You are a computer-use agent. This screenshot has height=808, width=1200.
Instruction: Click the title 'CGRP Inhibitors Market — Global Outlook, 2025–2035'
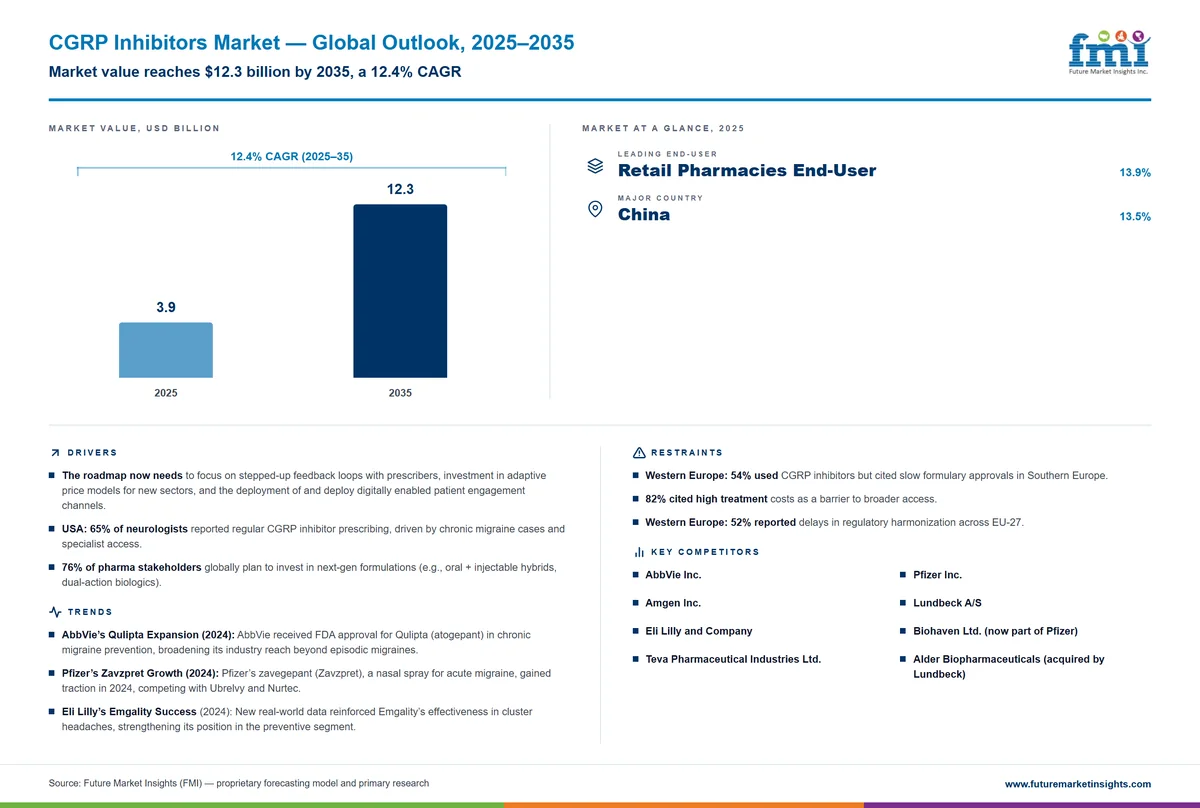311,43
